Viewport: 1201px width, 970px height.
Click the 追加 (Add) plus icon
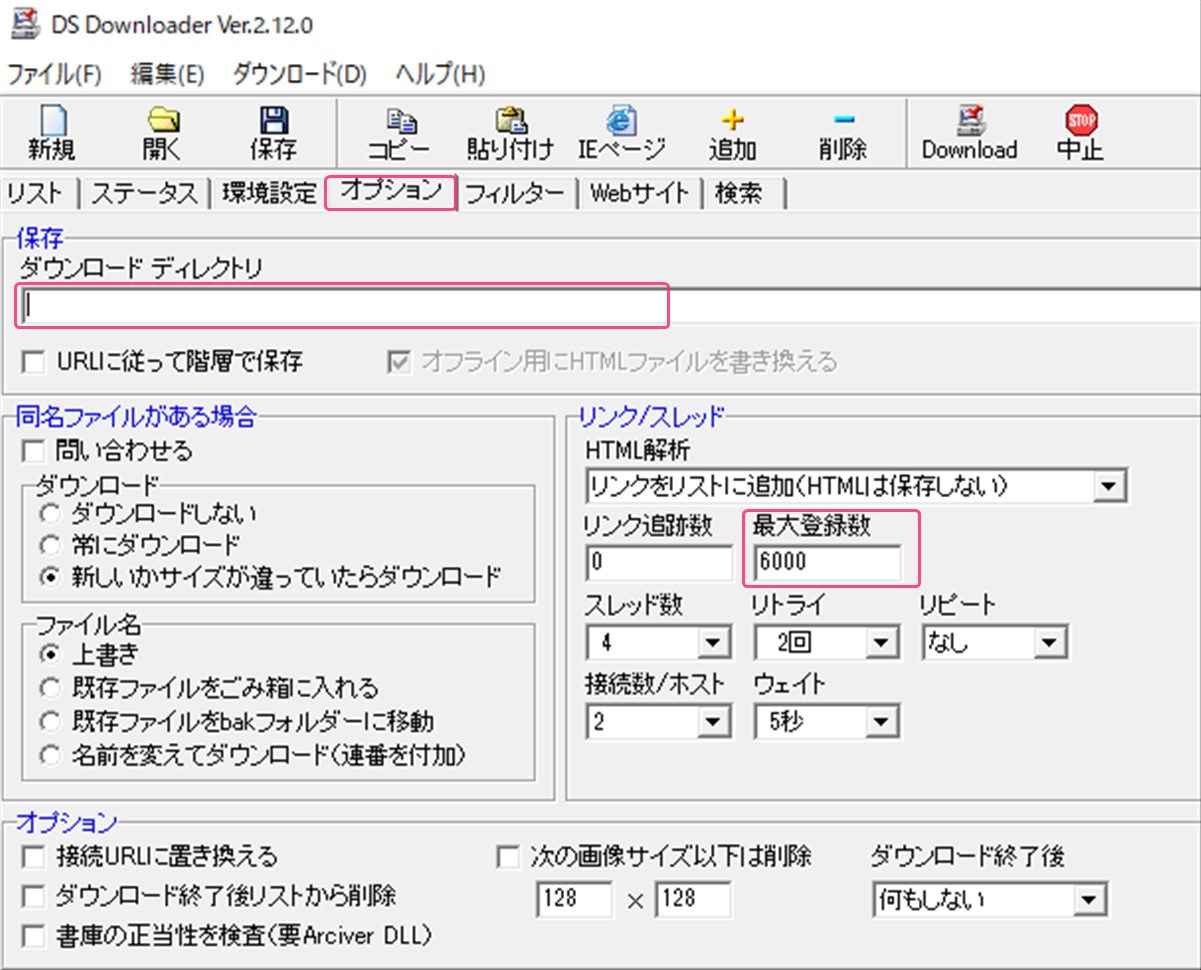733,120
